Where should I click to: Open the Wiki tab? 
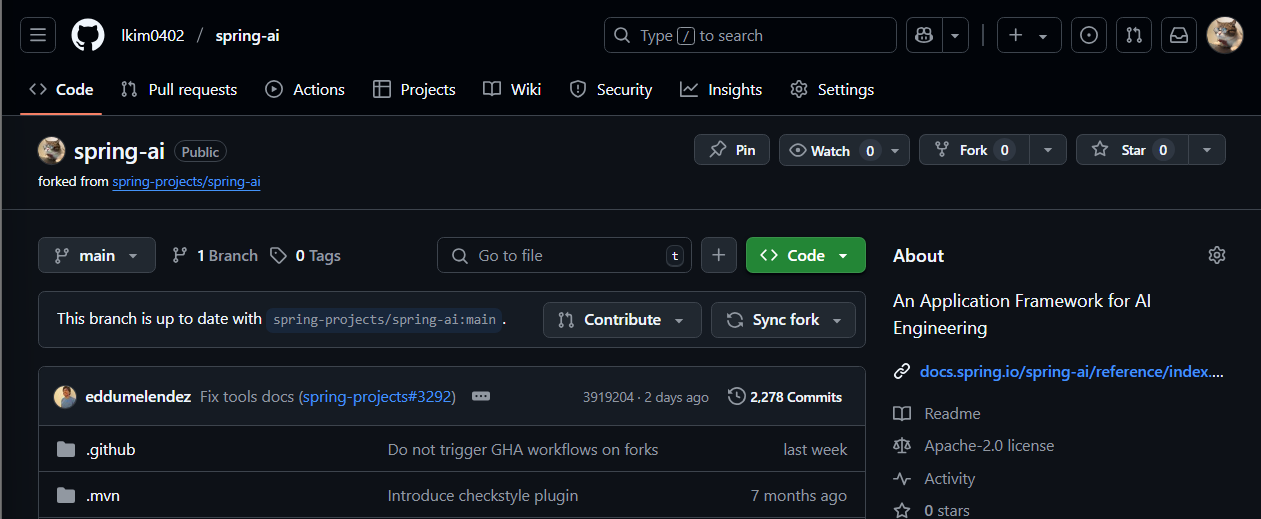coord(512,89)
